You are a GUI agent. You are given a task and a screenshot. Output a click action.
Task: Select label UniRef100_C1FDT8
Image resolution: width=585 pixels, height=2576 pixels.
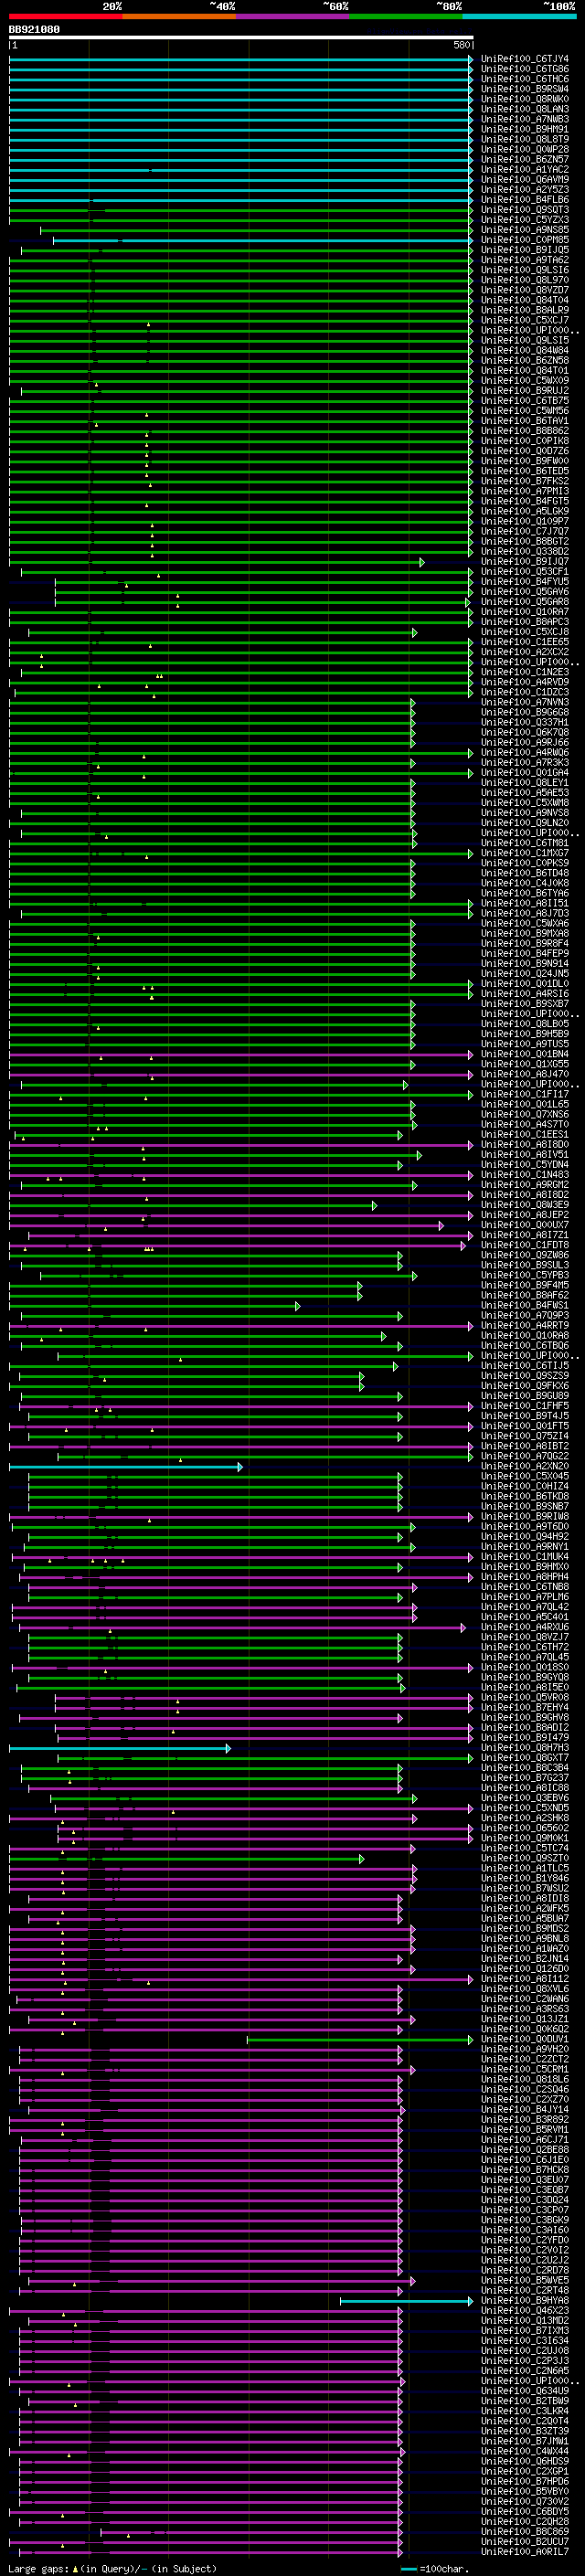(x=525, y=1245)
